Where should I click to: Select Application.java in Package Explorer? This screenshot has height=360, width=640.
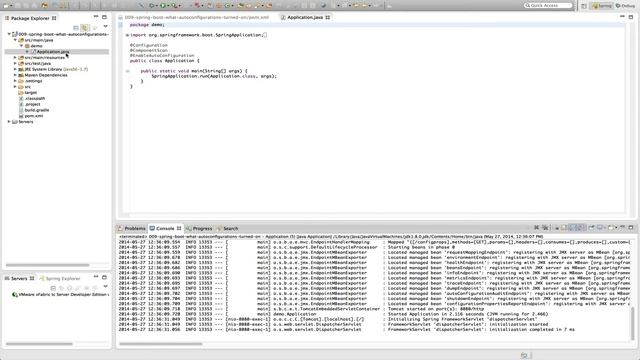click(x=53, y=52)
